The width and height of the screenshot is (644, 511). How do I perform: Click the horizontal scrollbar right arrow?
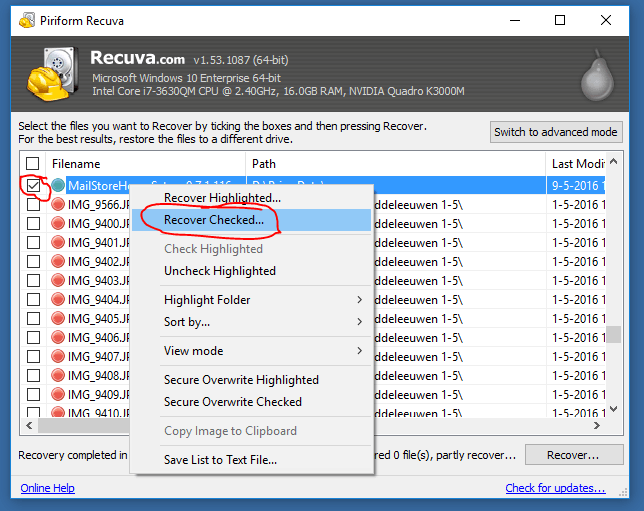click(x=597, y=426)
